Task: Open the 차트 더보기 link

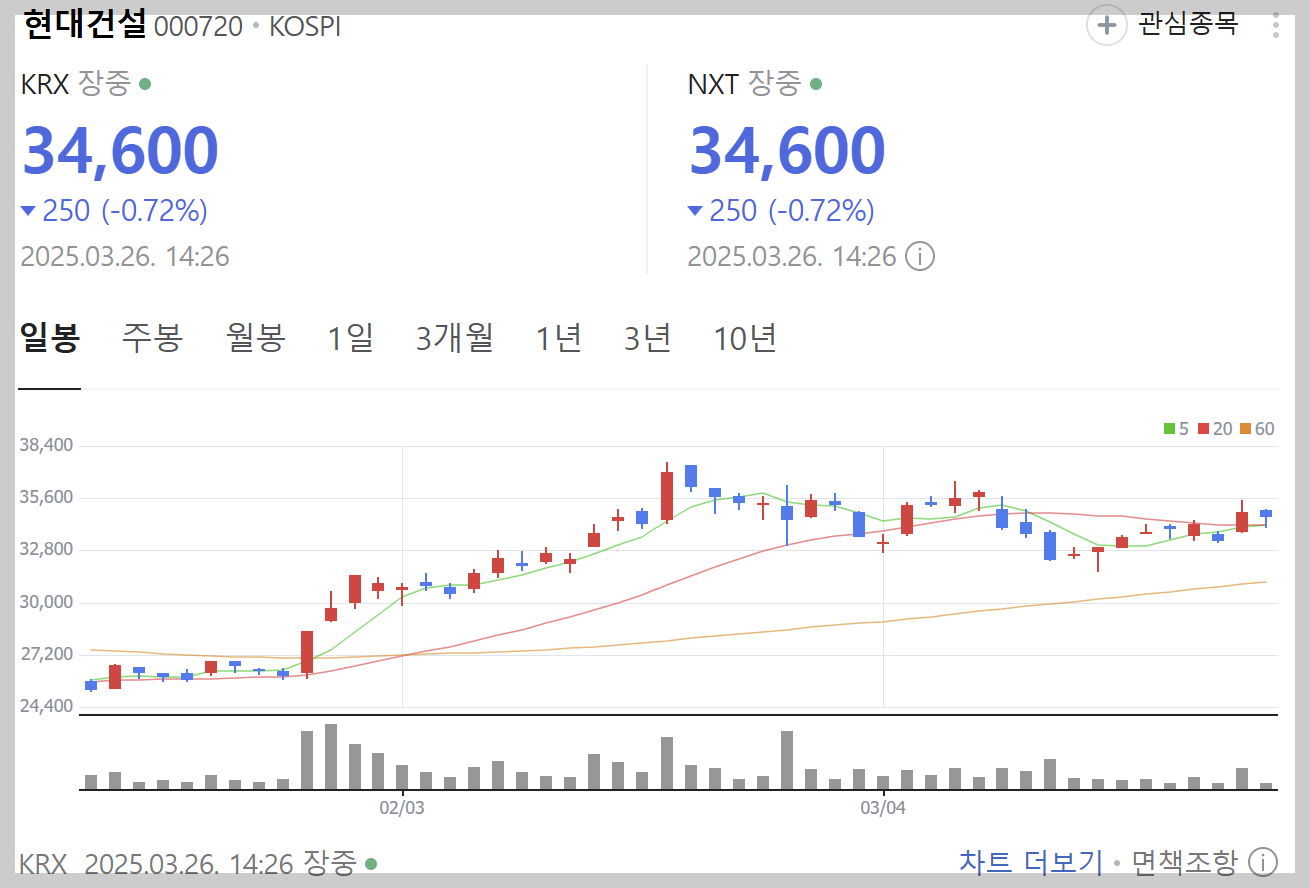Action: pyautogui.click(x=1030, y=862)
